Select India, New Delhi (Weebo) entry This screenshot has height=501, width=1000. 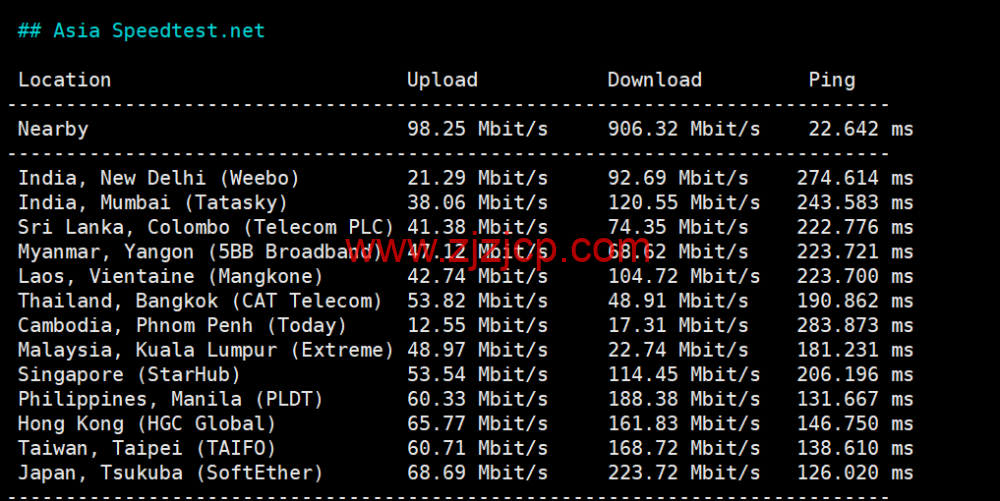point(158,178)
